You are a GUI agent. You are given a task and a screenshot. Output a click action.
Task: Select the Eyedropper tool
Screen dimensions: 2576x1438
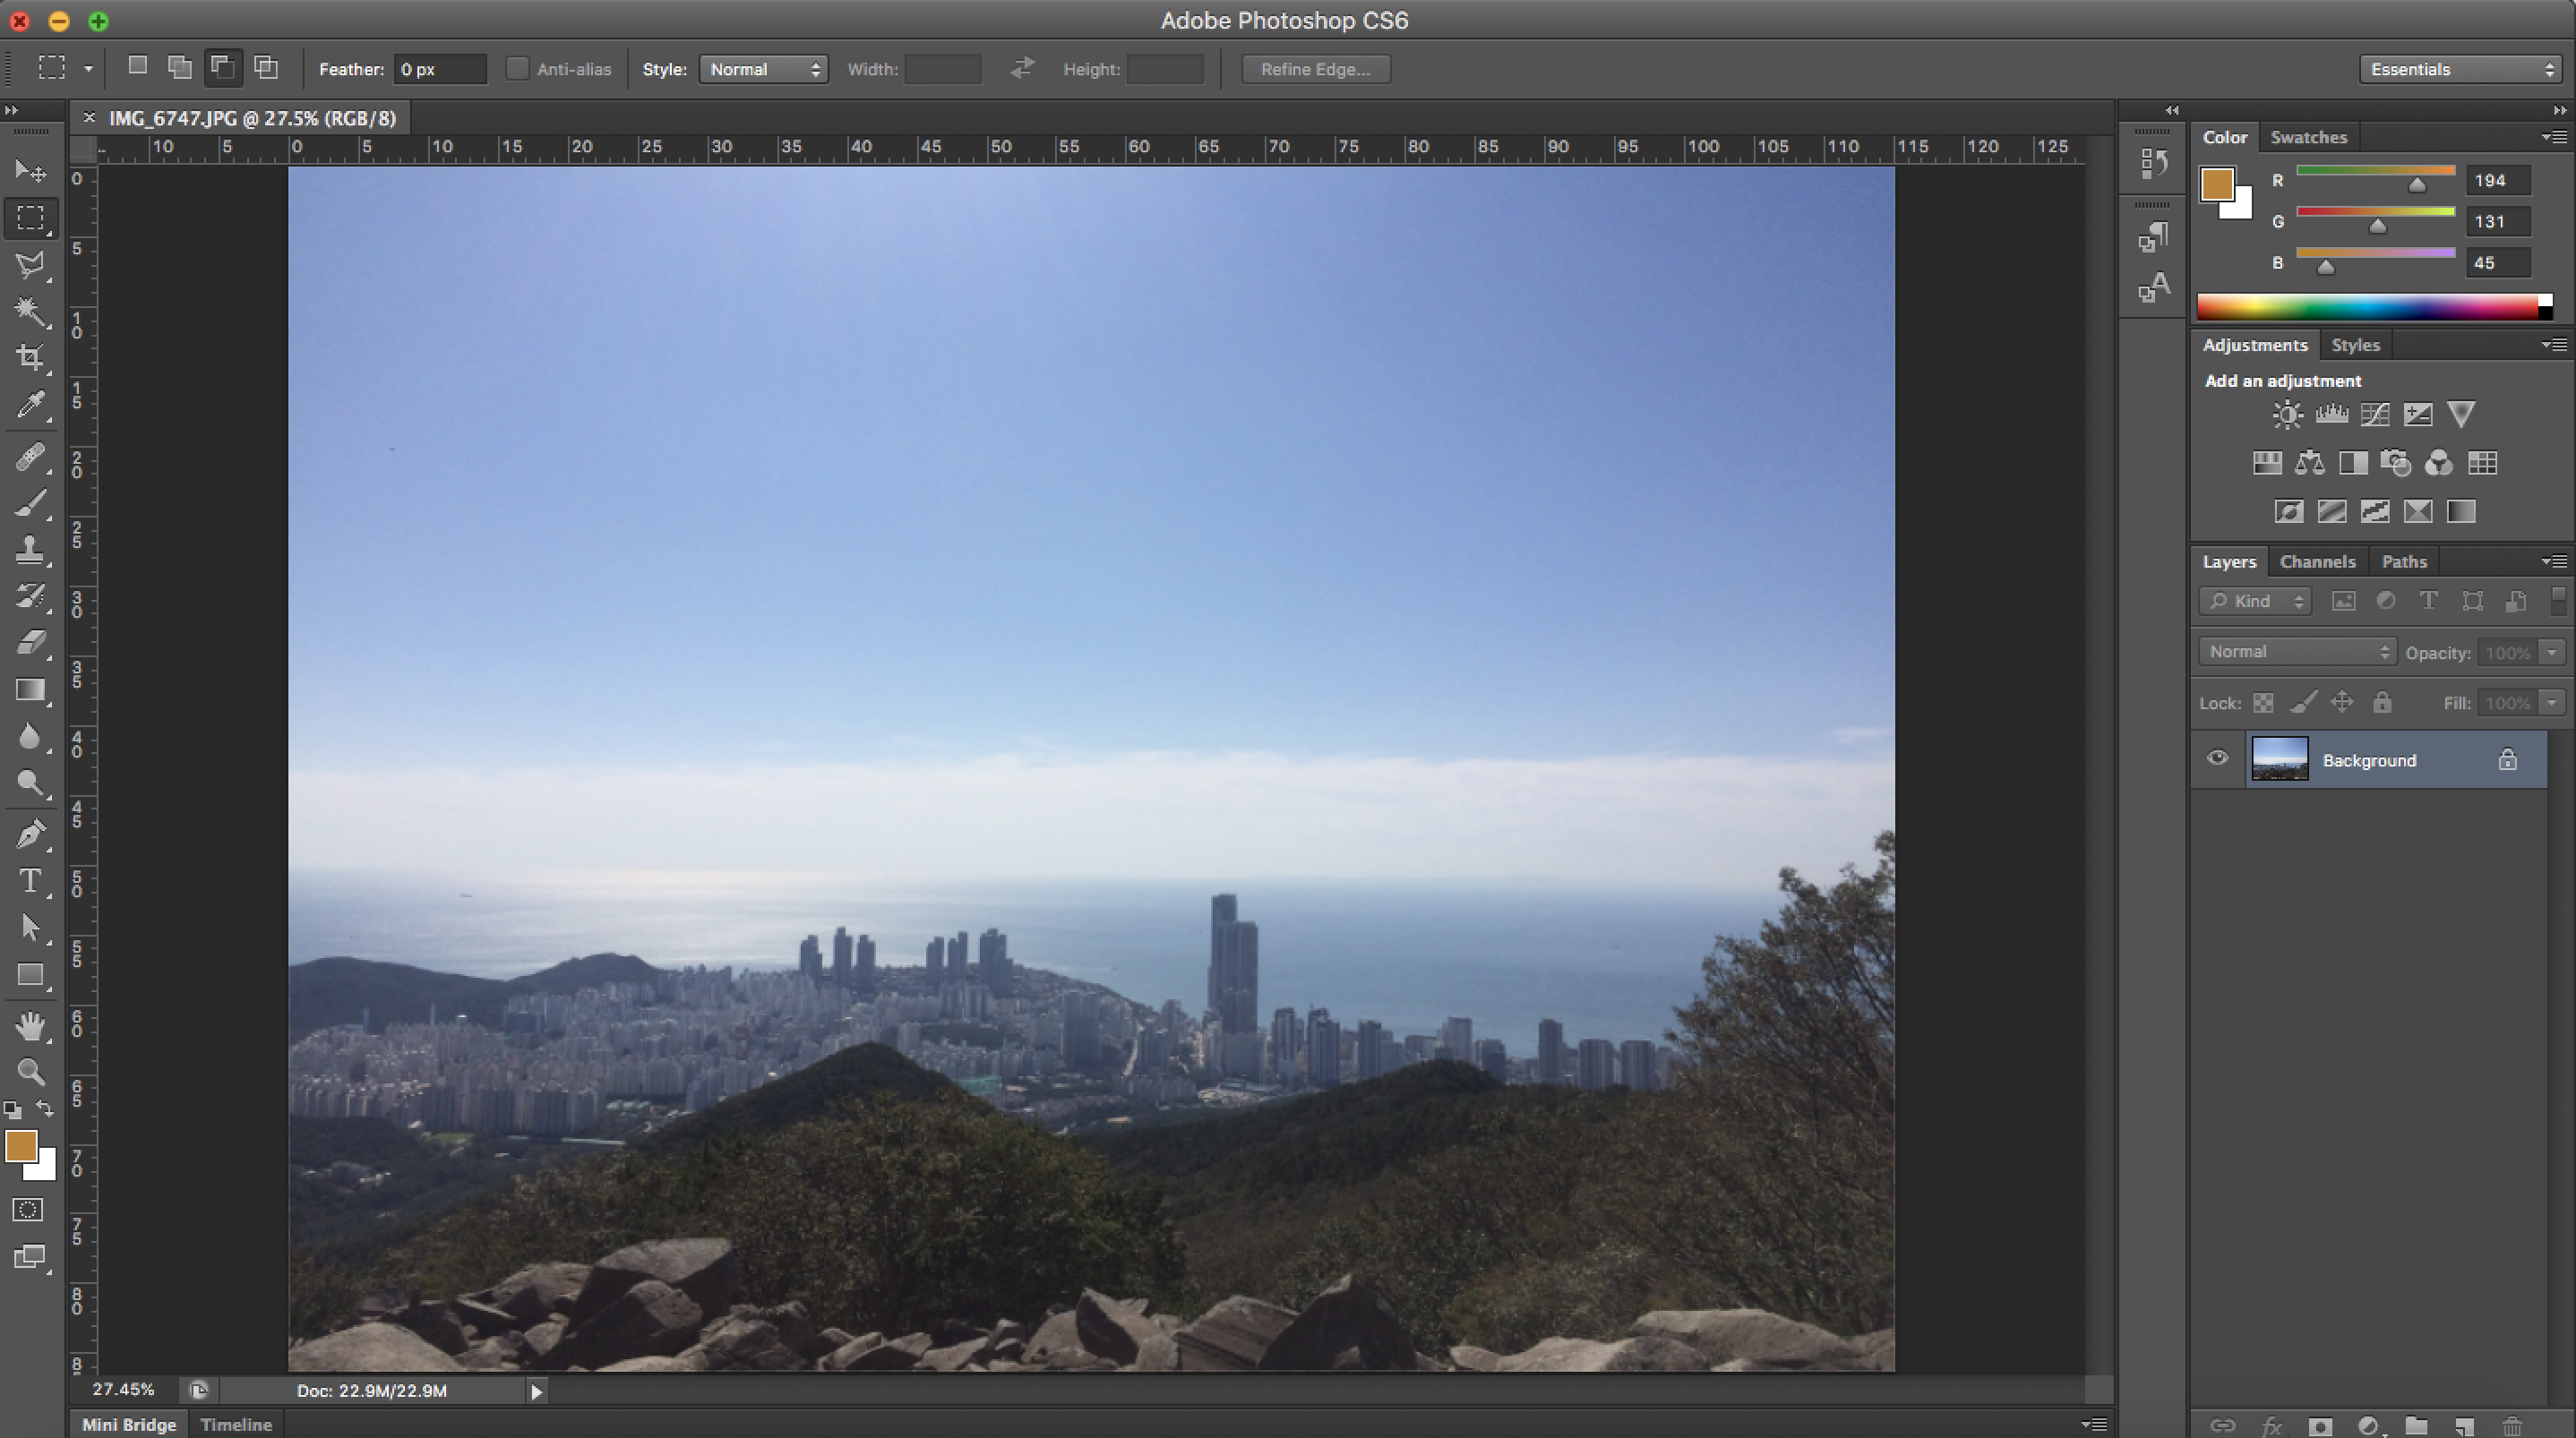pos(30,405)
